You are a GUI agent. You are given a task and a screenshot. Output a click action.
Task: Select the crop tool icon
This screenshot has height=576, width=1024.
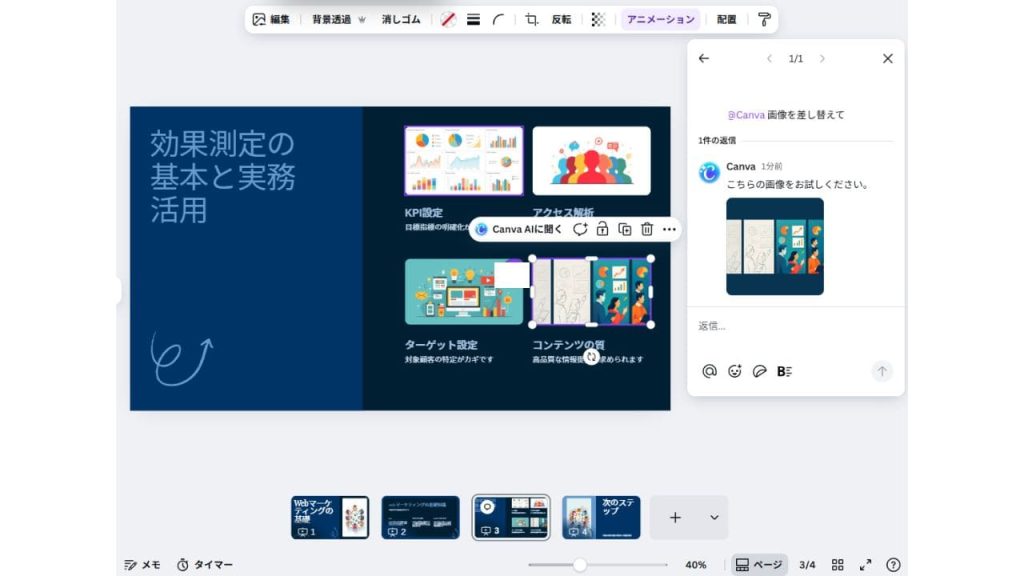pyautogui.click(x=532, y=19)
